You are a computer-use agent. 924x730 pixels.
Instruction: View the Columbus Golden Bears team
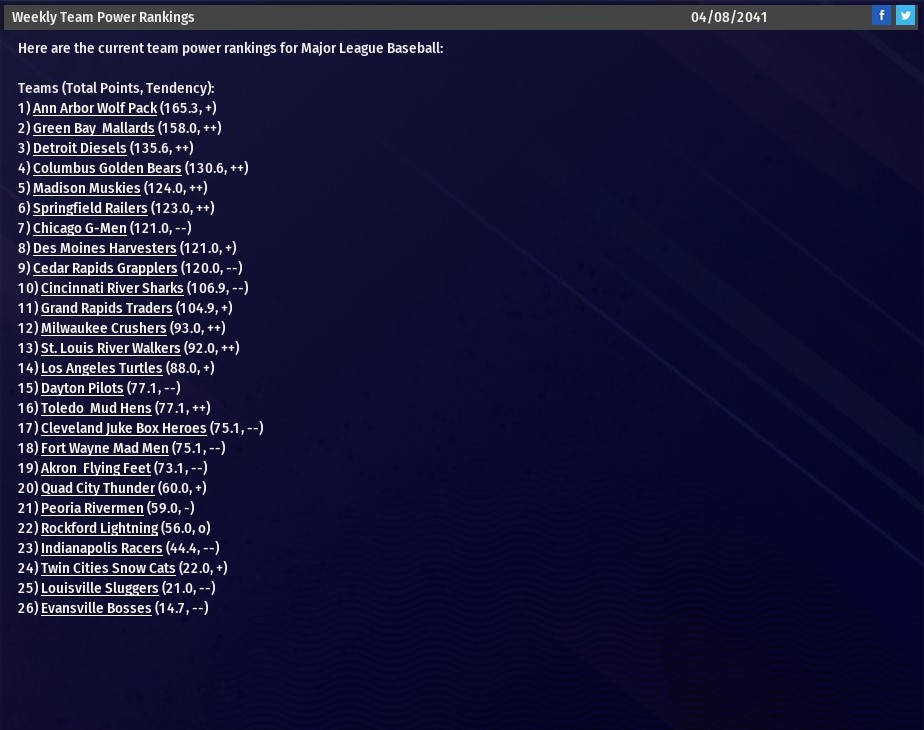click(x=107, y=169)
